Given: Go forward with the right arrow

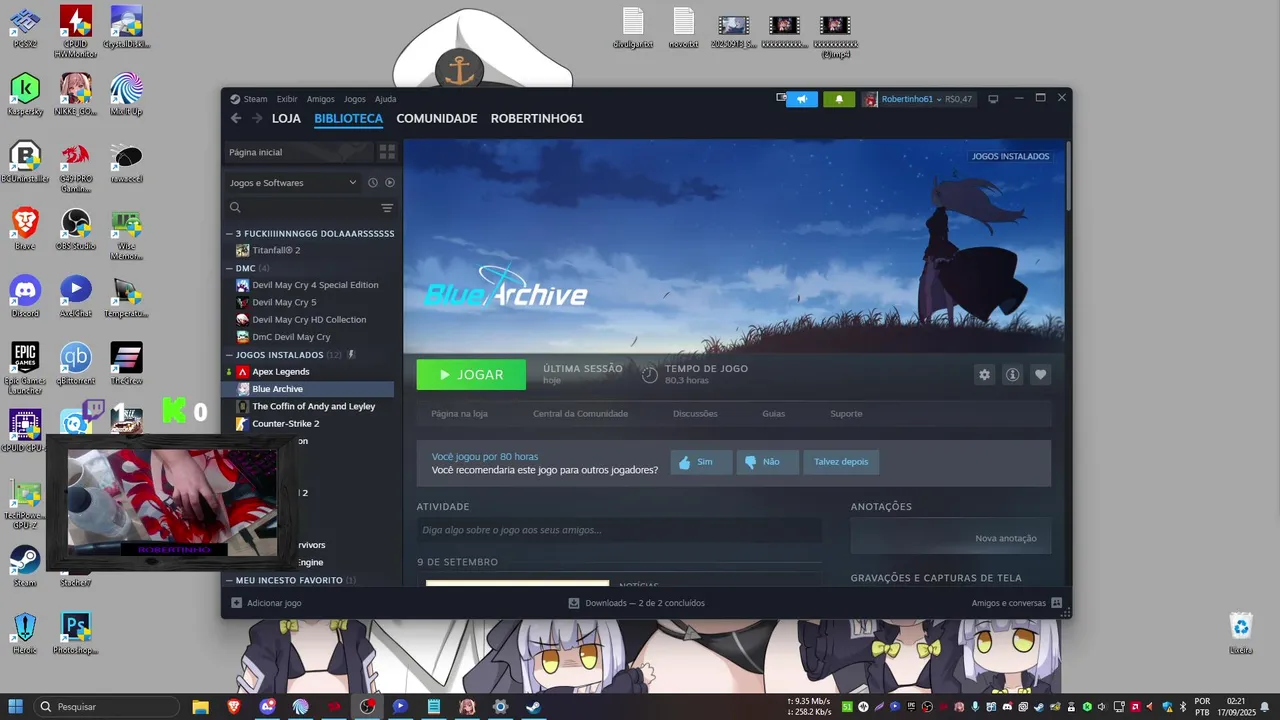Looking at the screenshot, I should click(x=257, y=118).
